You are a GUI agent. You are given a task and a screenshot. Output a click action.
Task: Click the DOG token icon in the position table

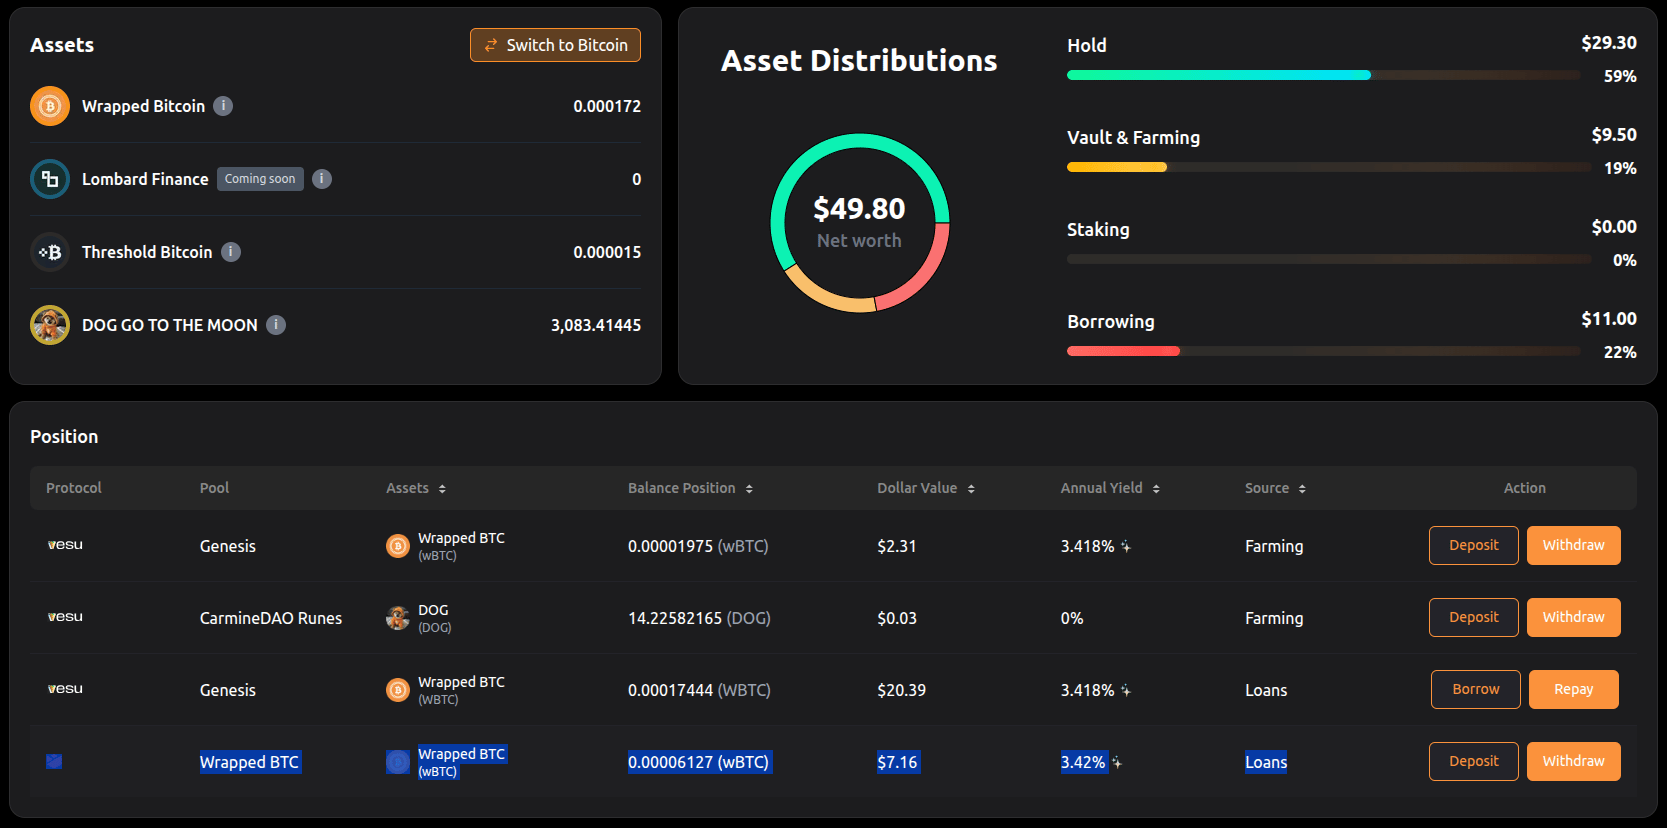click(398, 618)
